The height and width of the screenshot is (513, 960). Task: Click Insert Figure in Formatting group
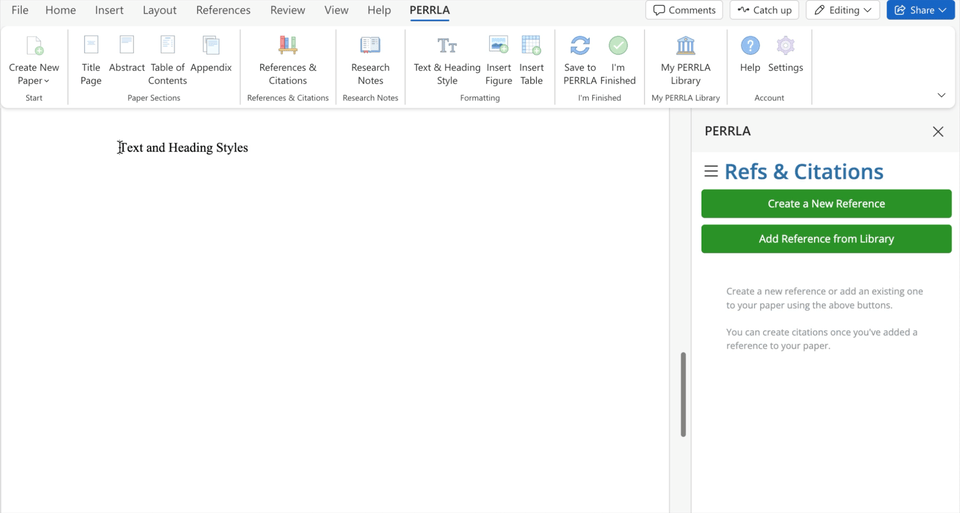pos(498,60)
